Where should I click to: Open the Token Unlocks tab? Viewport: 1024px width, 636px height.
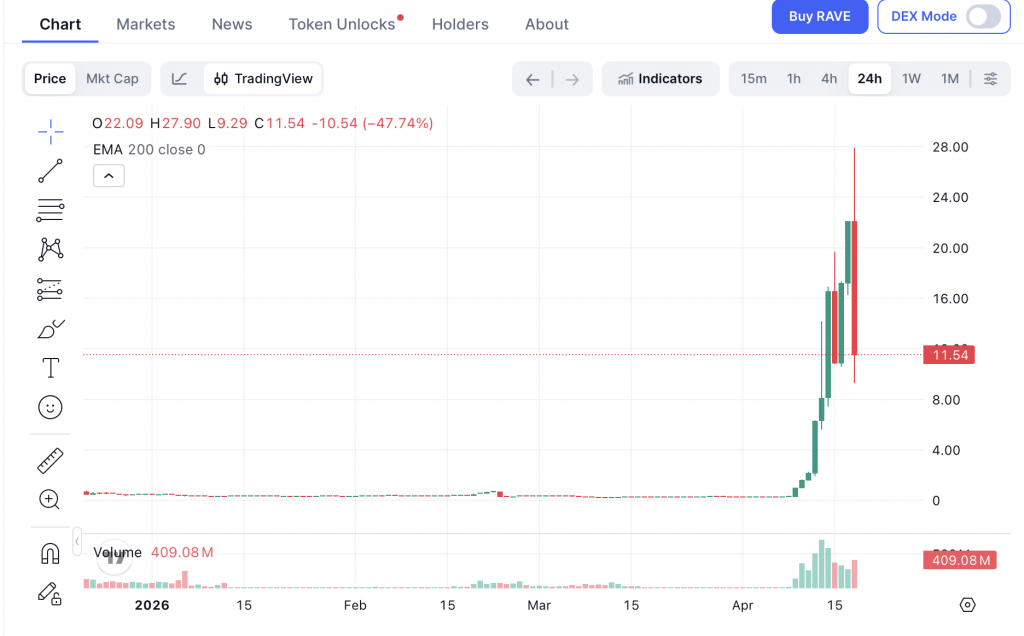coord(342,24)
